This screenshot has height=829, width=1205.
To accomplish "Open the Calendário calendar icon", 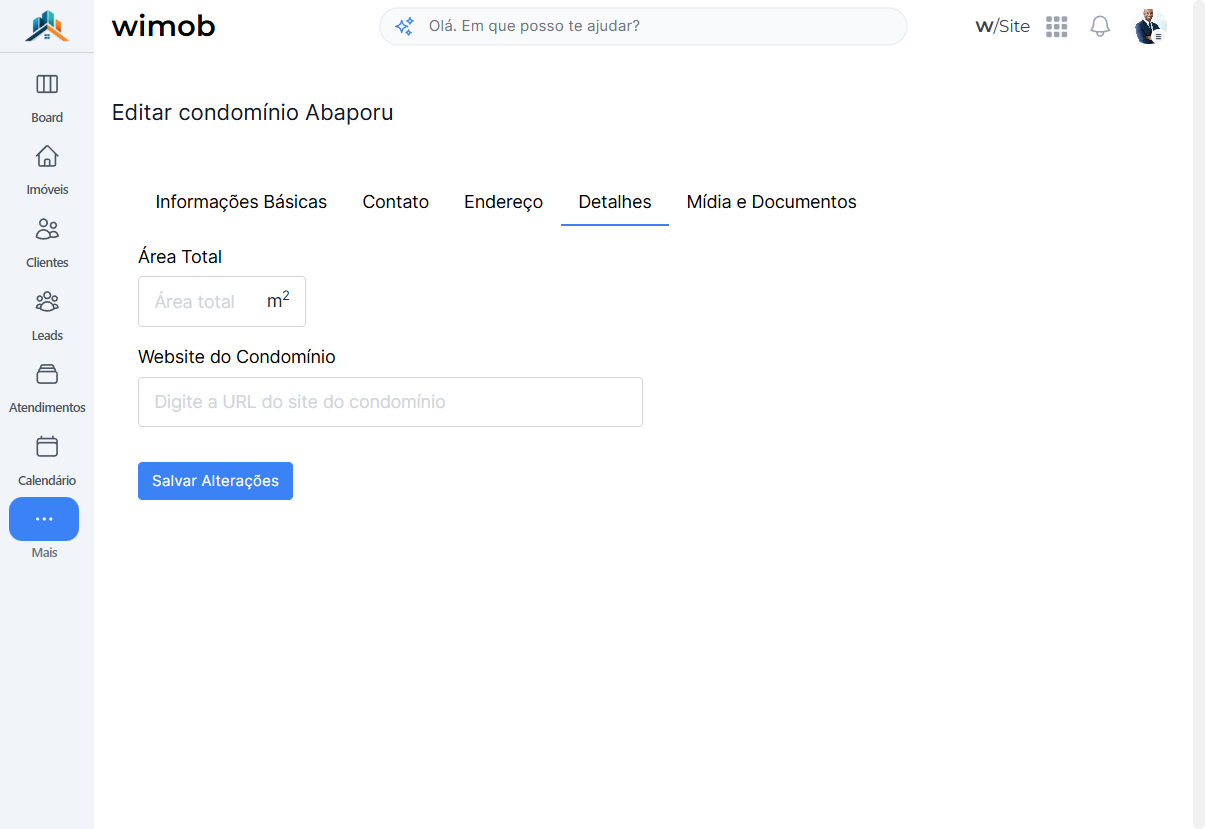I will [x=47, y=446].
